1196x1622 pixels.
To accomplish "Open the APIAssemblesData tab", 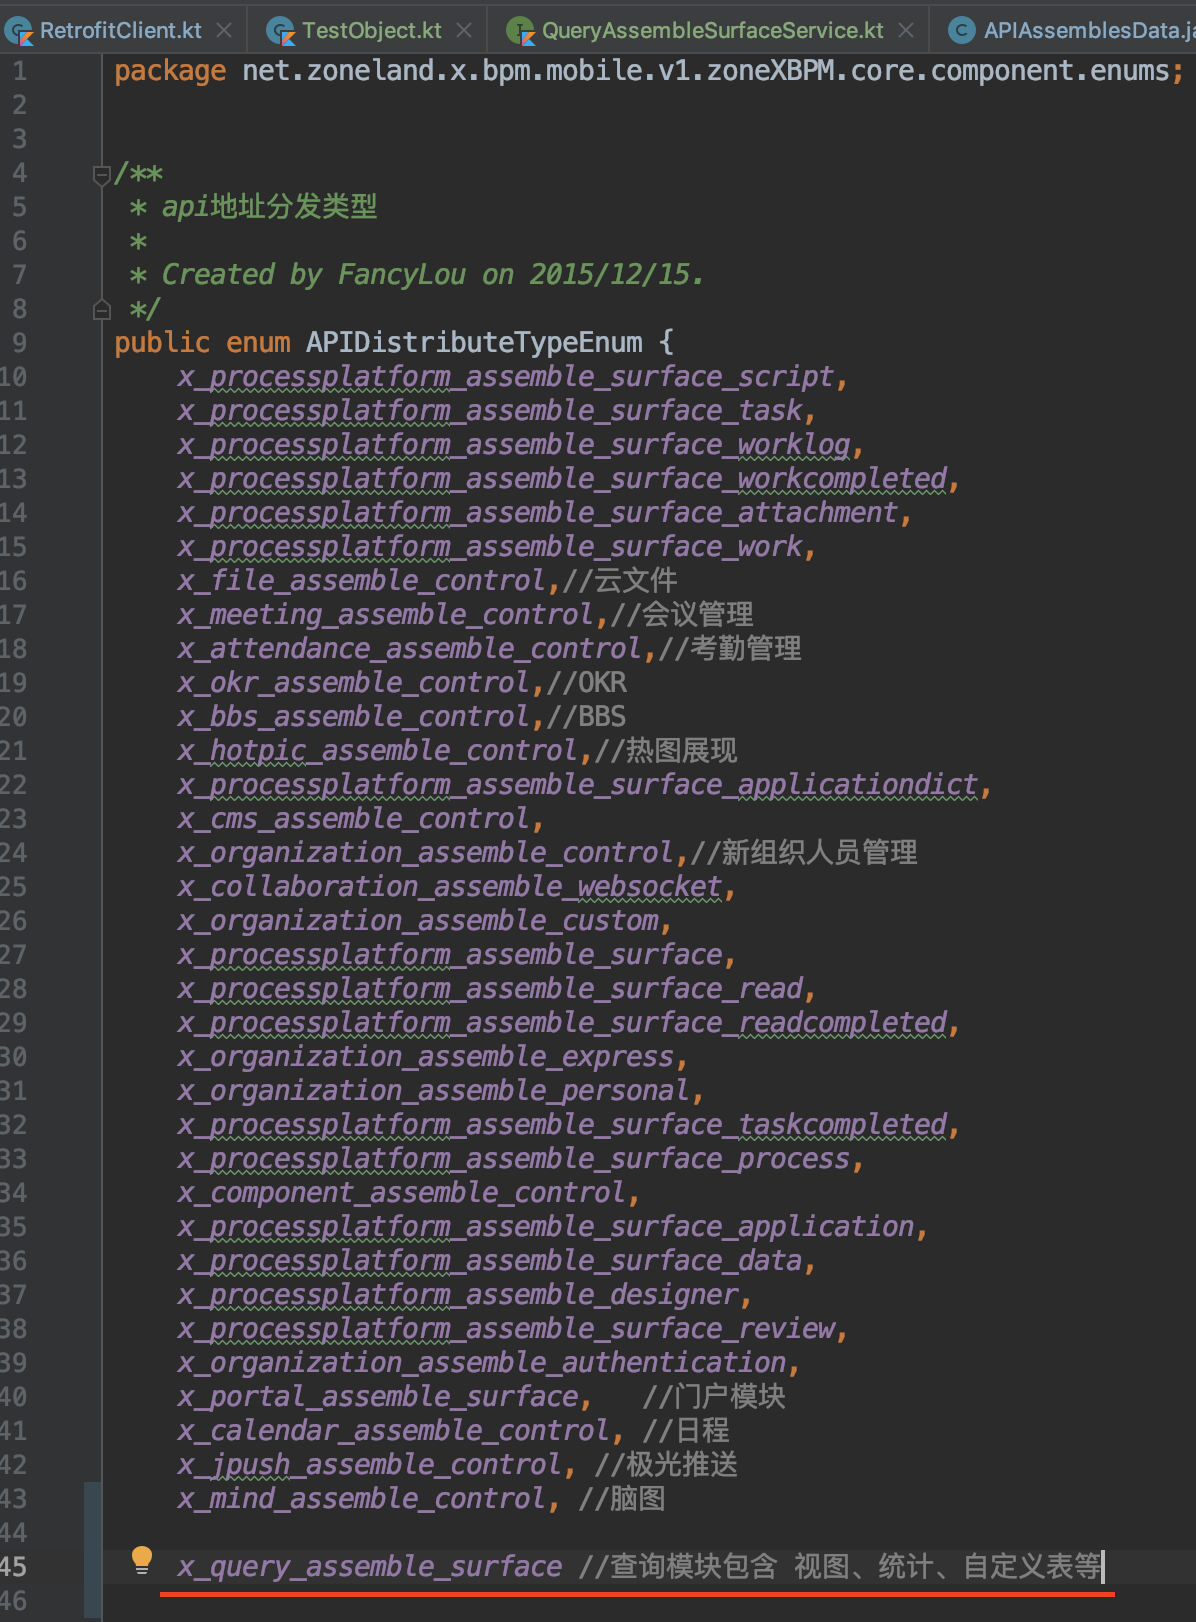I will pos(1085,31).
